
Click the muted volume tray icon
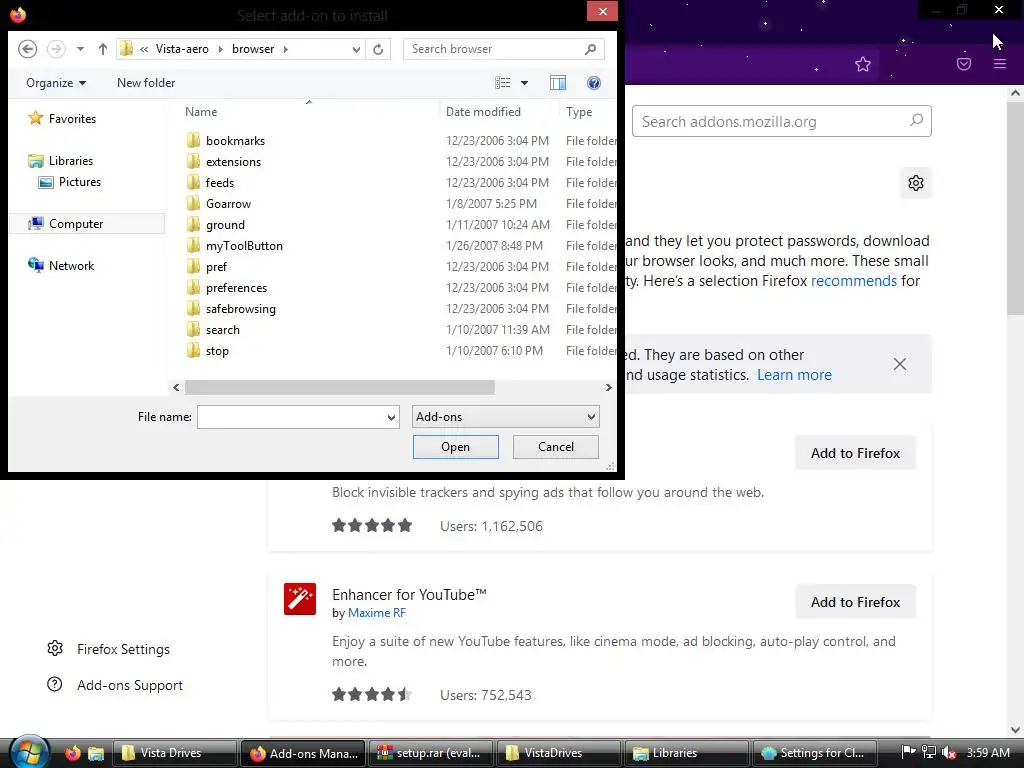(949, 752)
